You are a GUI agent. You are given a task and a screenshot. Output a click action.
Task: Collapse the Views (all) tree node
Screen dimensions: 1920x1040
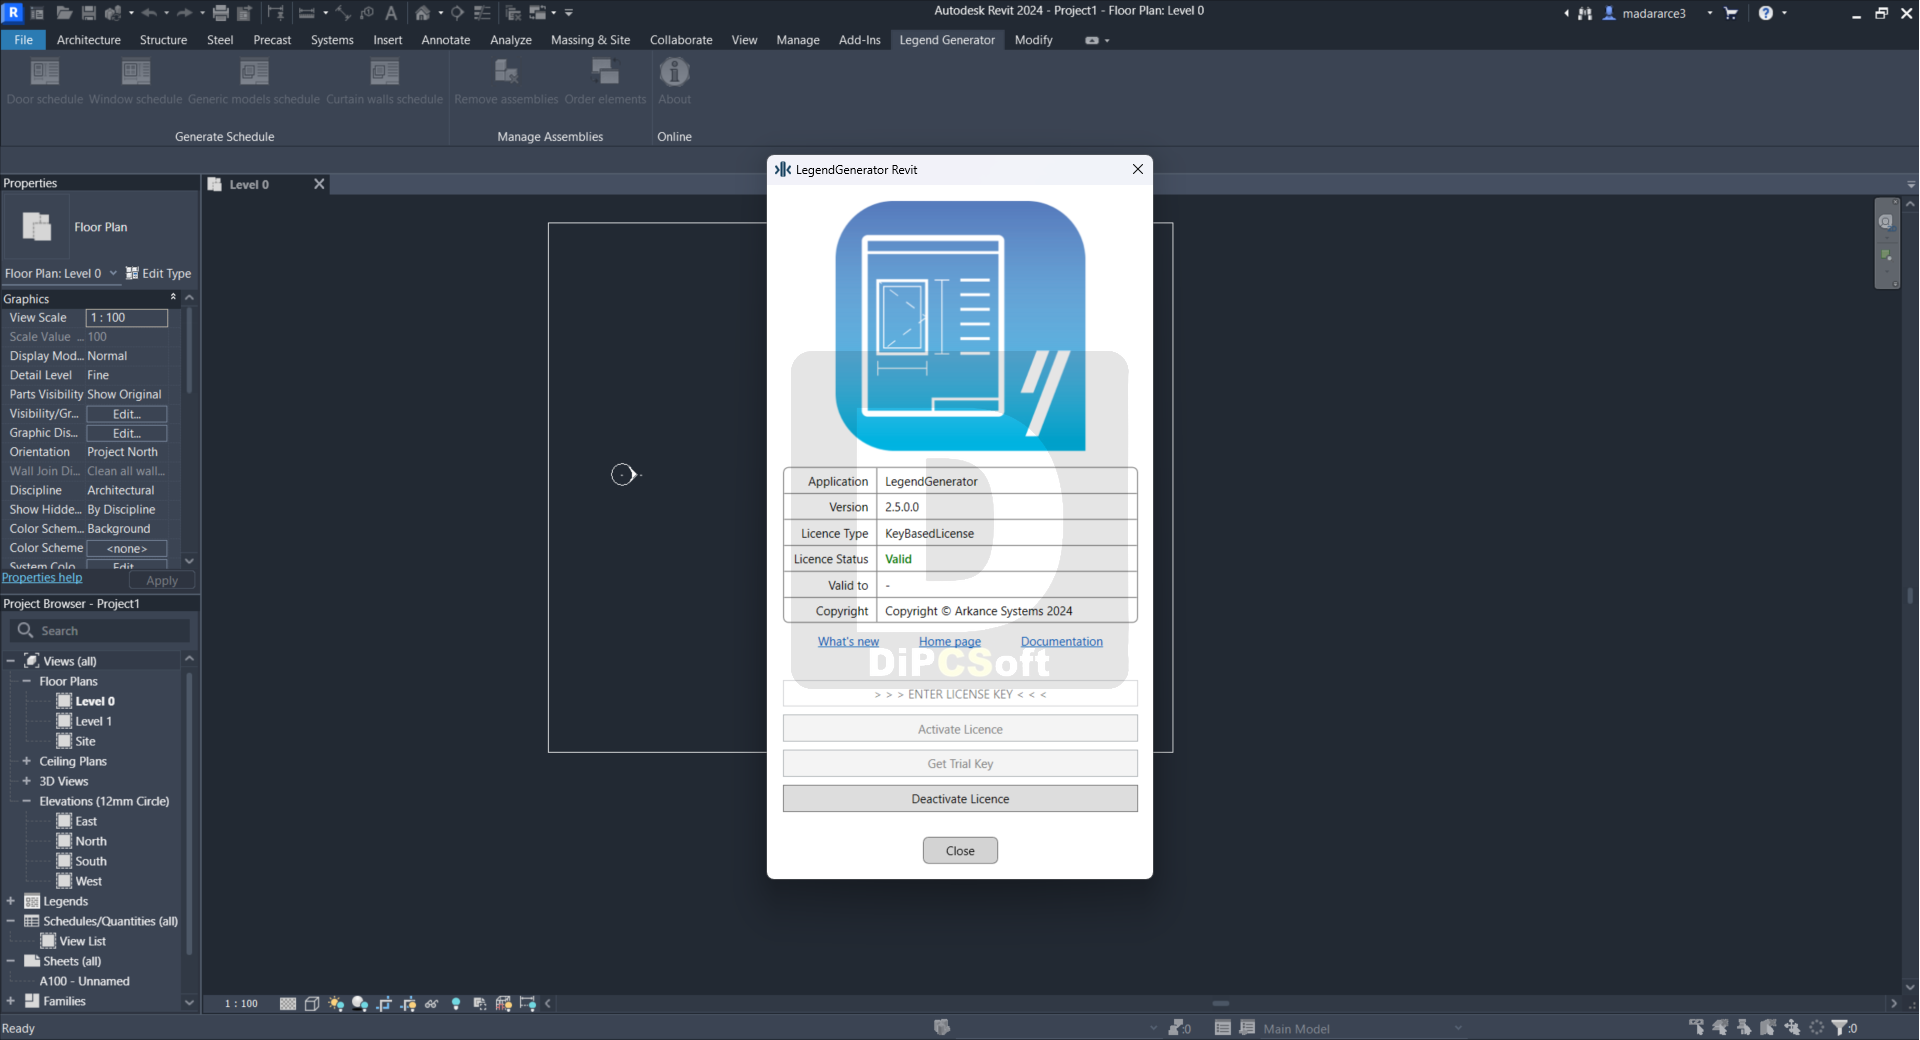pyautogui.click(x=11, y=661)
